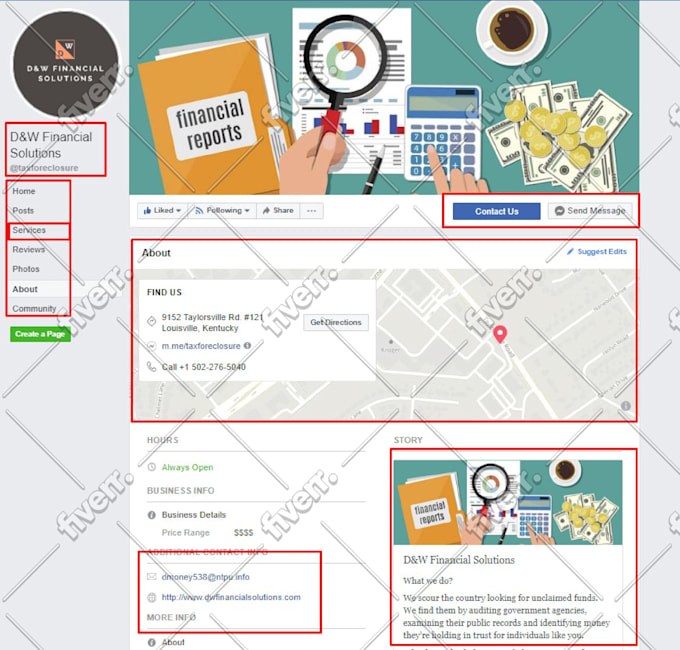Open the Photos section
This screenshot has height=650, width=680.
[26, 269]
